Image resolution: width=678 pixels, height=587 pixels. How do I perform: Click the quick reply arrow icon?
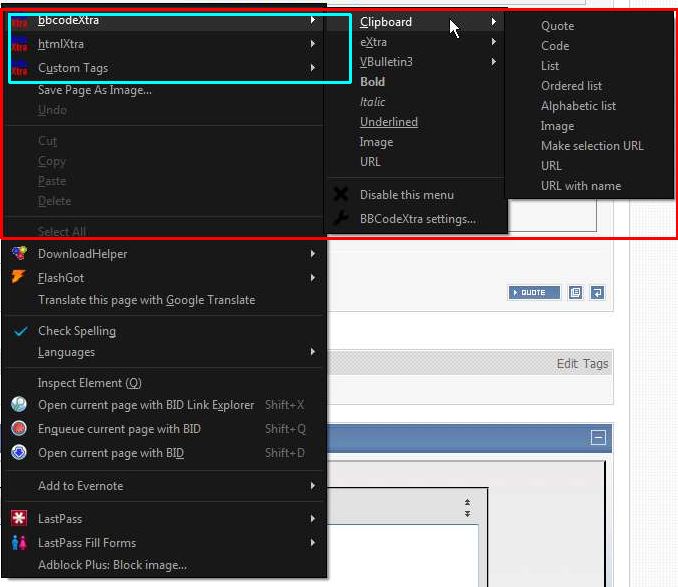[x=597, y=293]
